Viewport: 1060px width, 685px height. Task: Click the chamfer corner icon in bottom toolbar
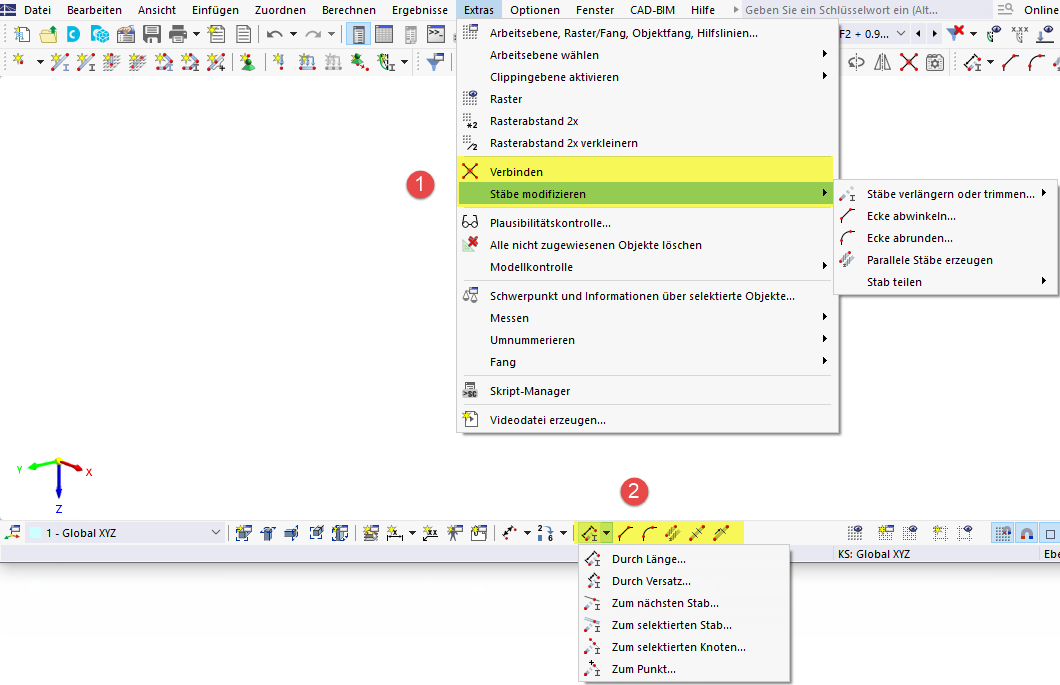pyautogui.click(x=625, y=534)
